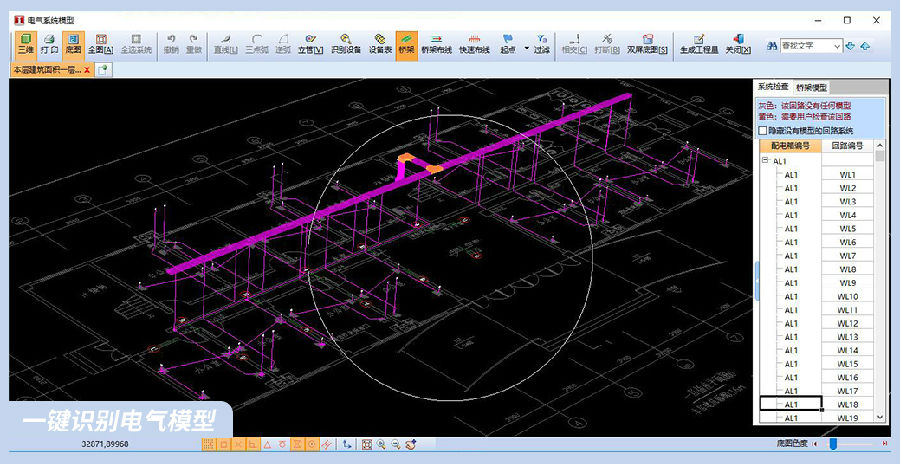The image size is (900, 464).
Task: Select the 识别设备 identify device tool
Action: (x=344, y=44)
